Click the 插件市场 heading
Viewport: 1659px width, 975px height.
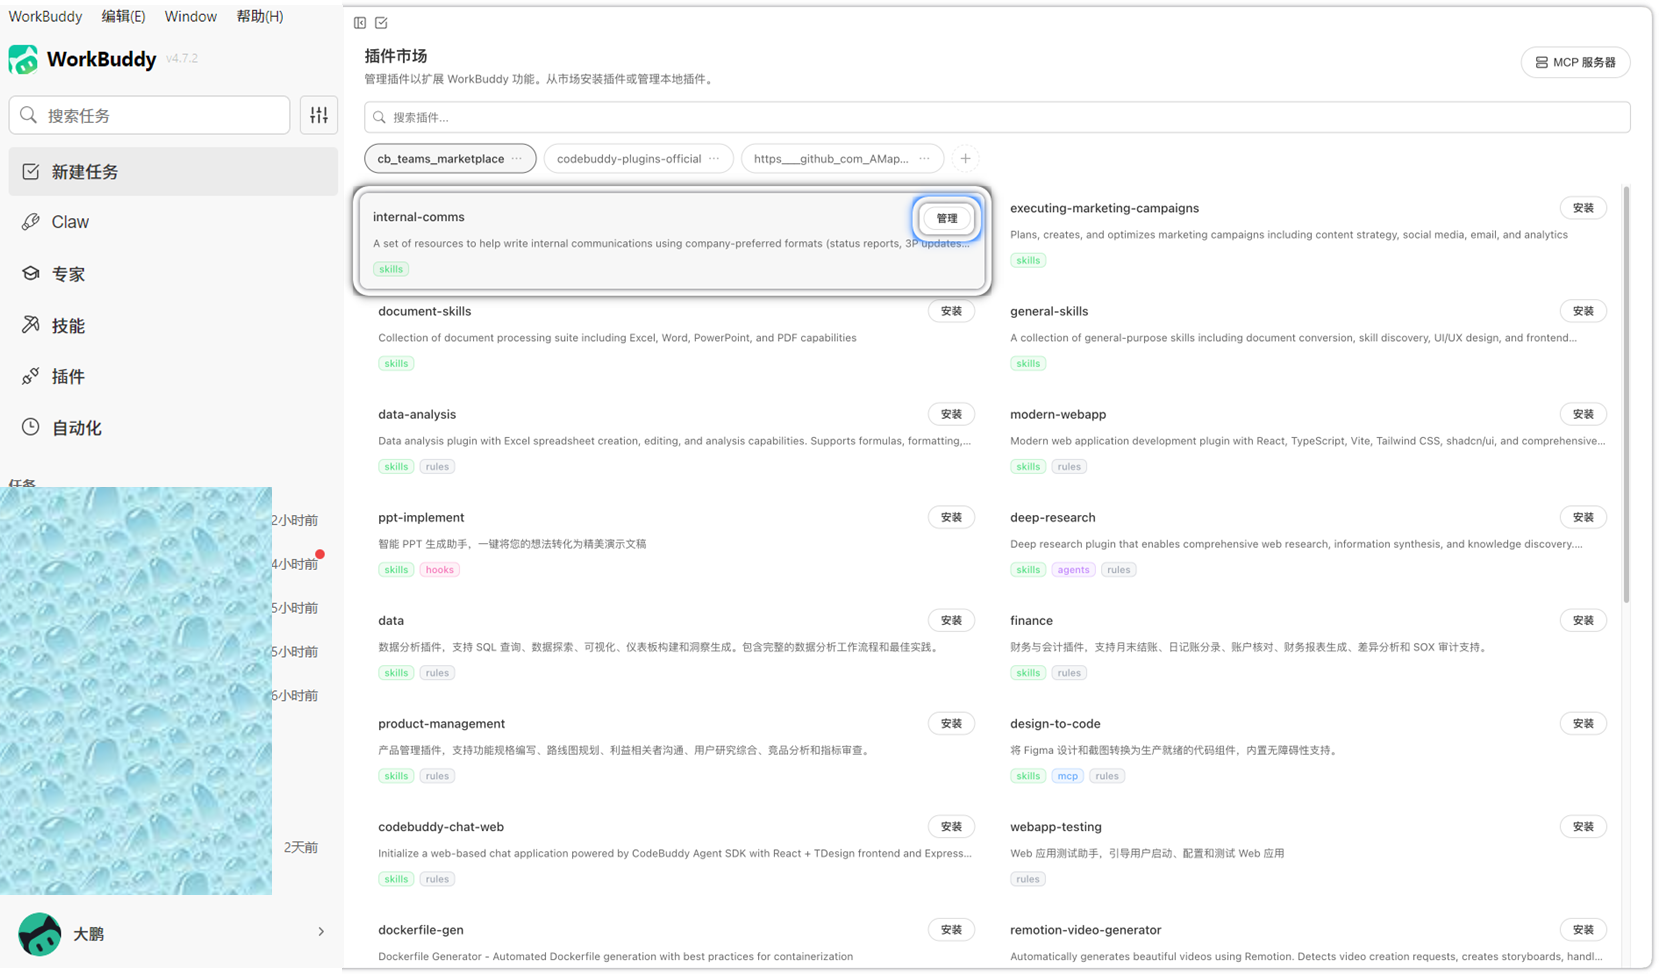[x=396, y=56]
